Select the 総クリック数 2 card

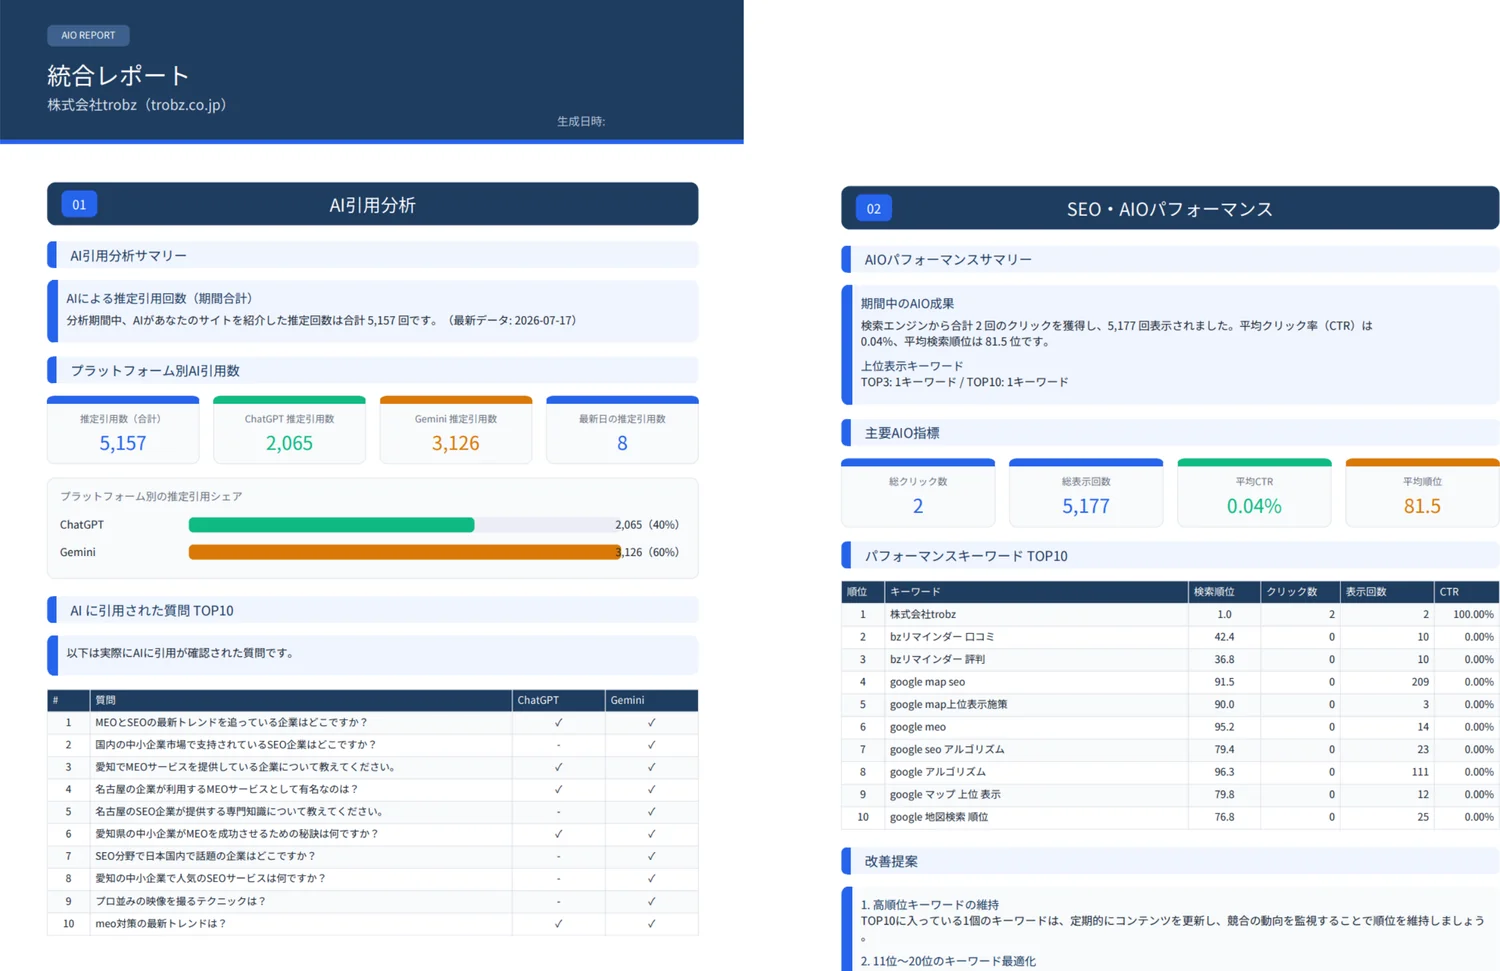coord(918,493)
